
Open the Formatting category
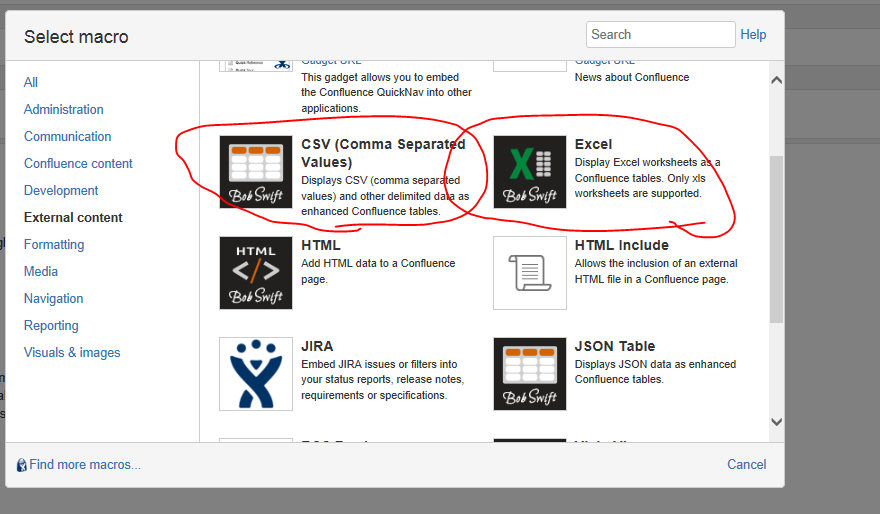(54, 245)
